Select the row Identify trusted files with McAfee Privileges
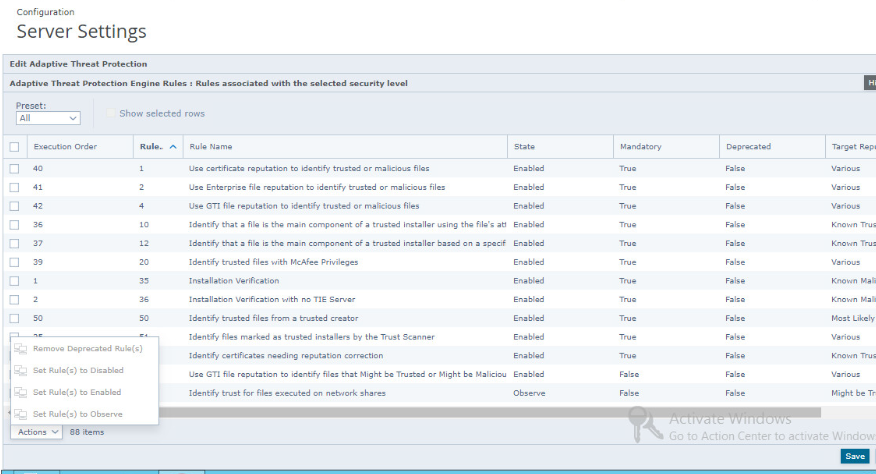This screenshot has width=876, height=474. [273, 262]
